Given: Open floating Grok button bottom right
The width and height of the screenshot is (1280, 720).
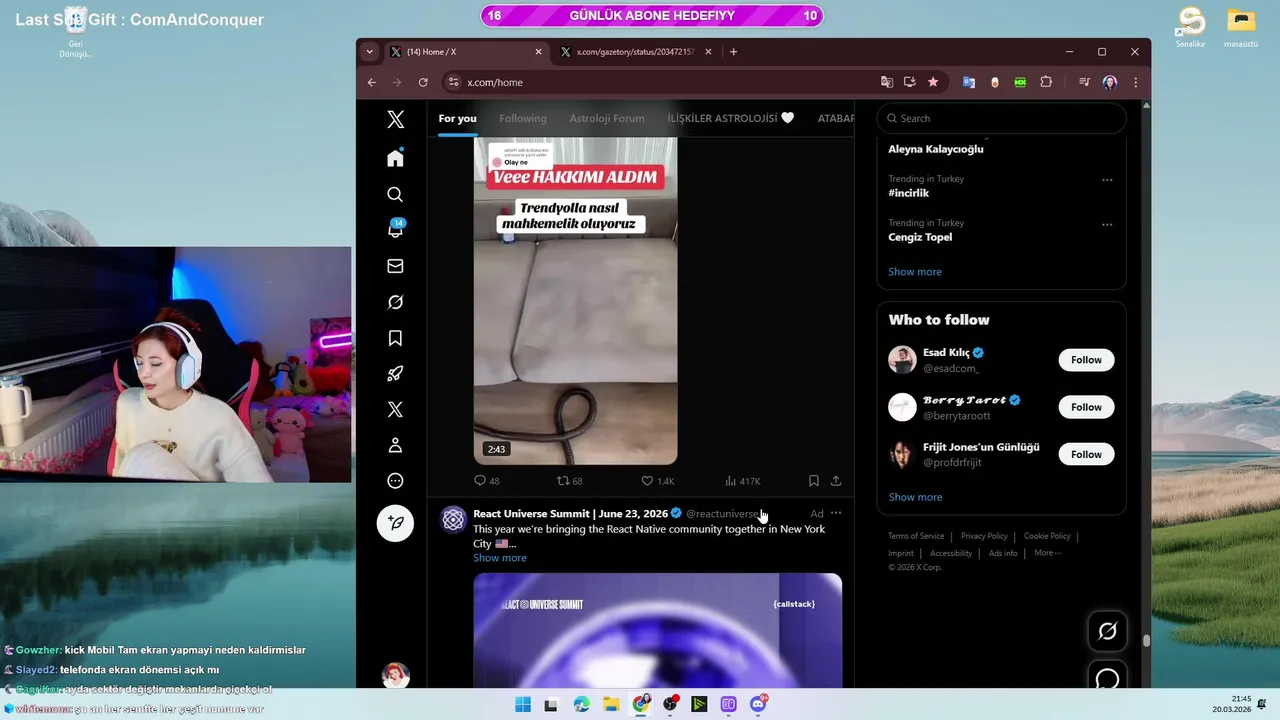Looking at the screenshot, I should coord(1107,631).
